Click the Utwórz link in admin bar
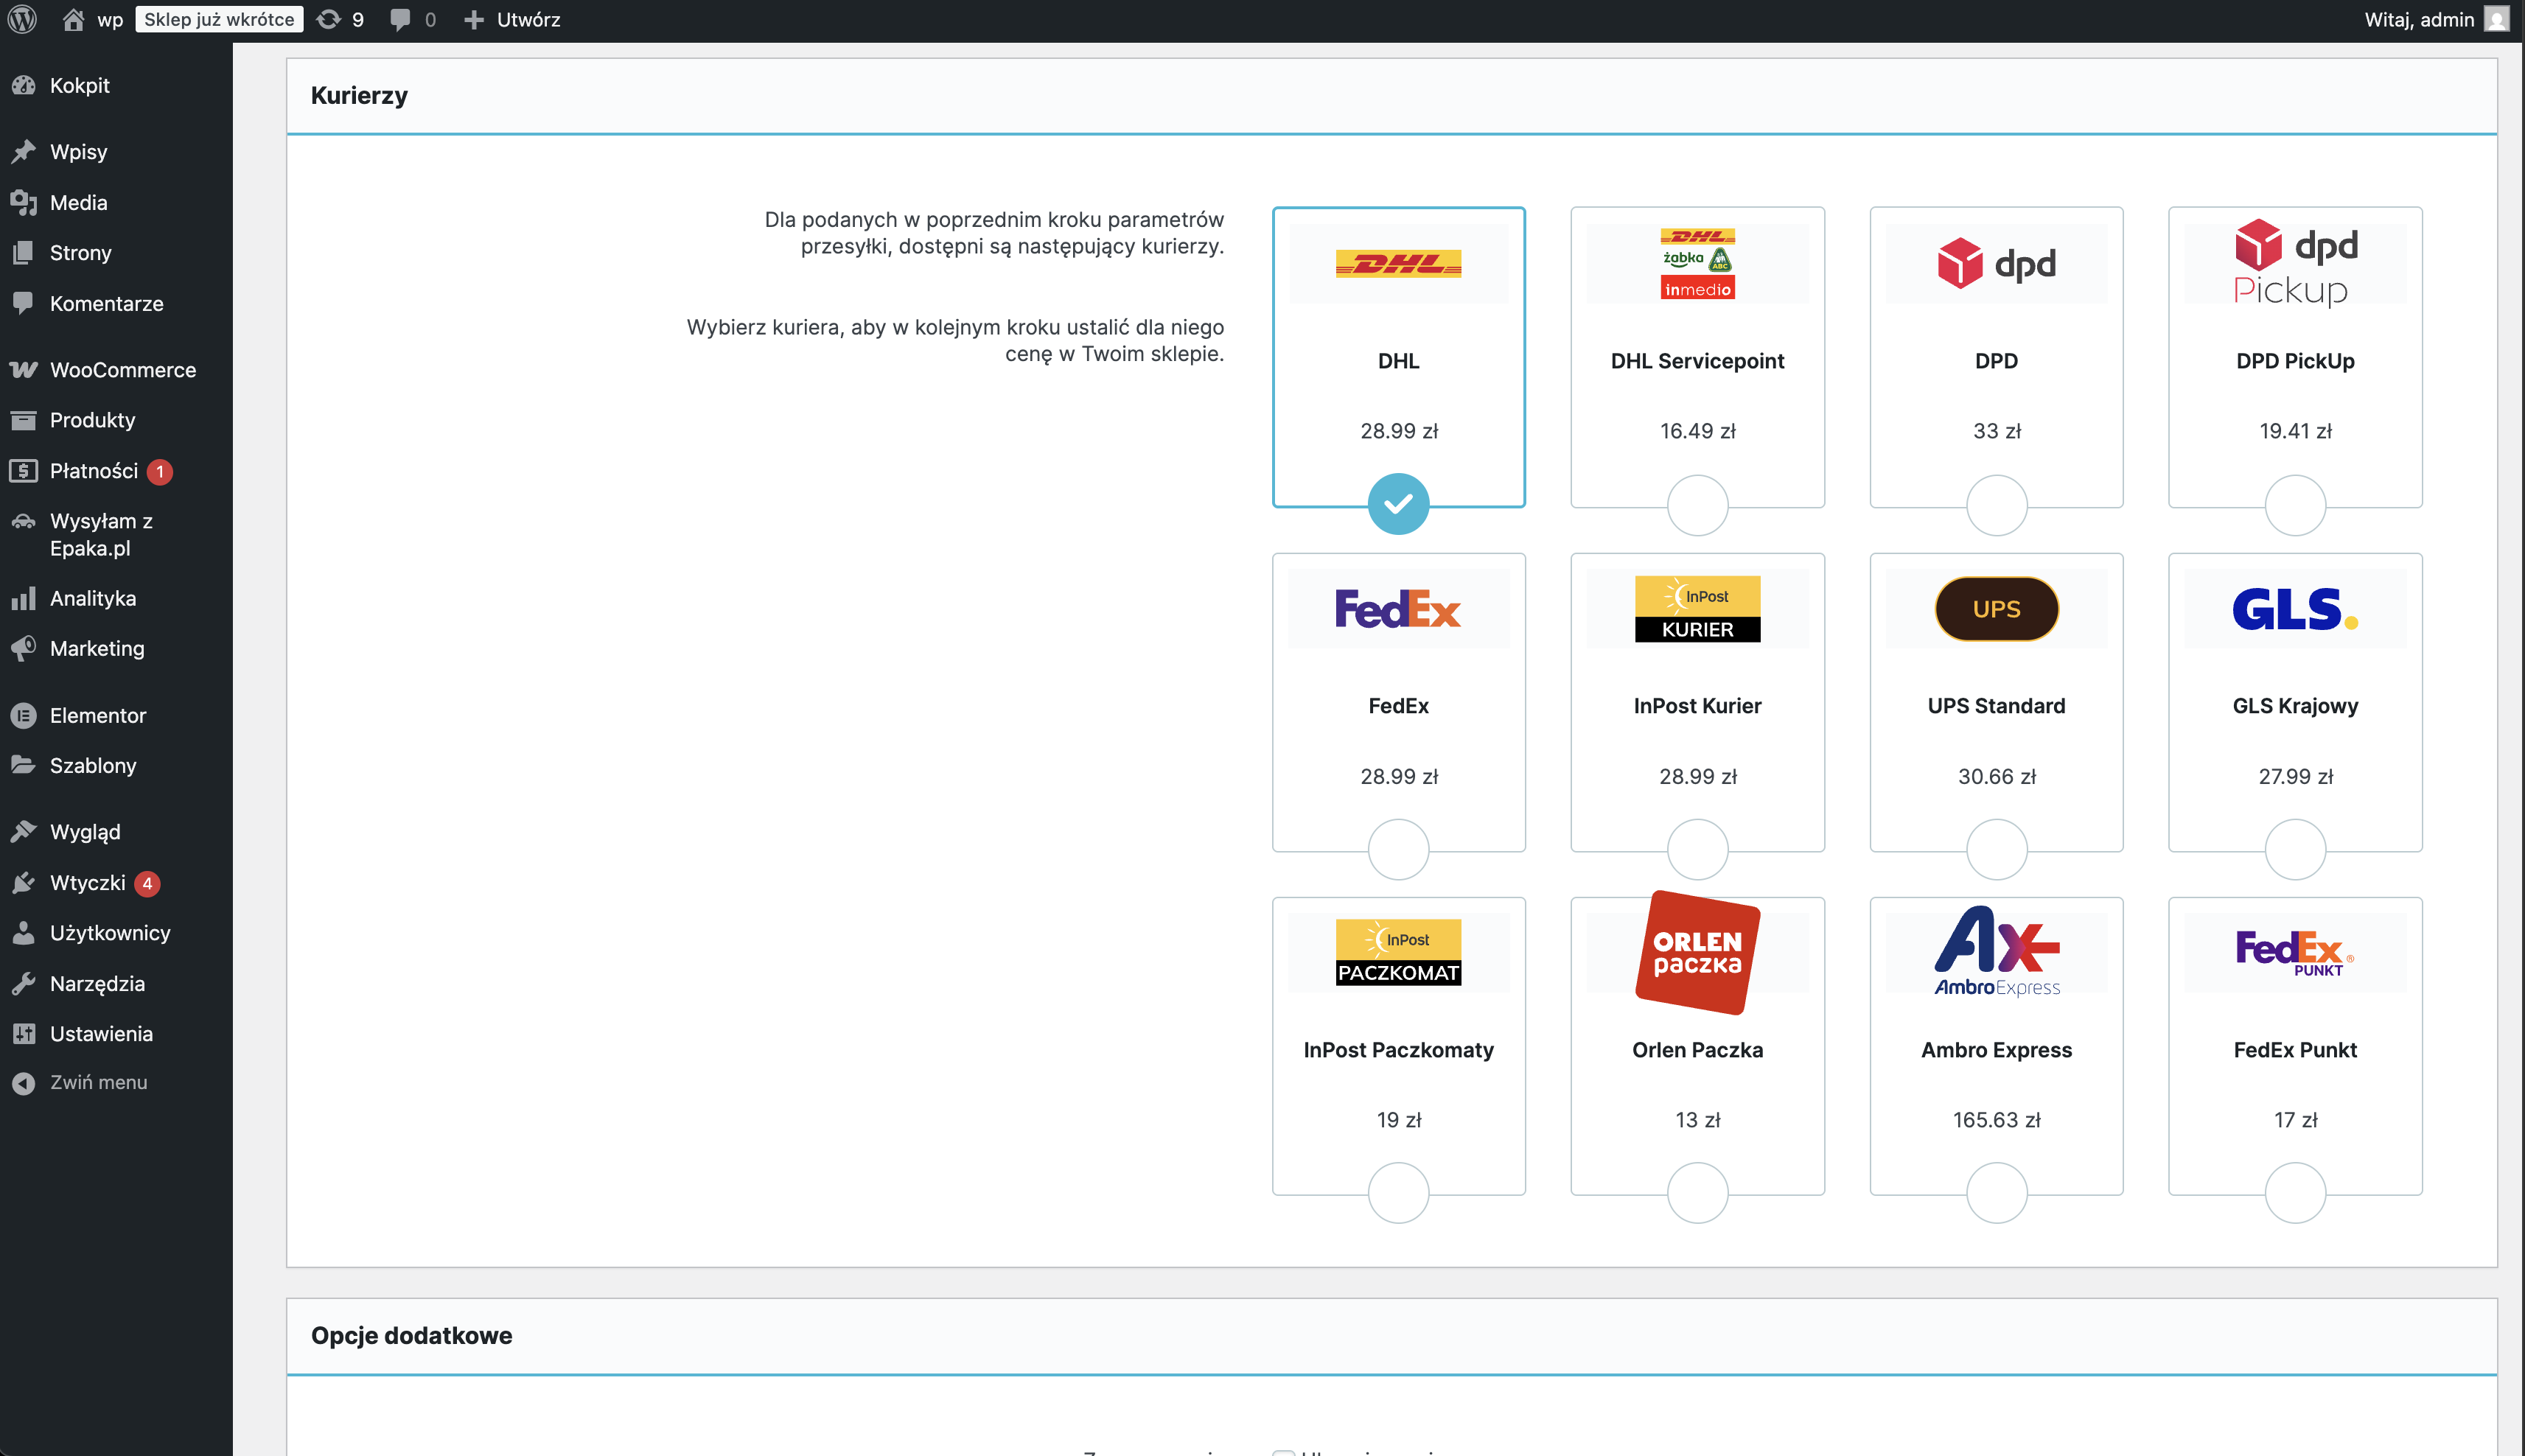Screen dimensions: 2525x1456 pyautogui.click(x=528, y=19)
